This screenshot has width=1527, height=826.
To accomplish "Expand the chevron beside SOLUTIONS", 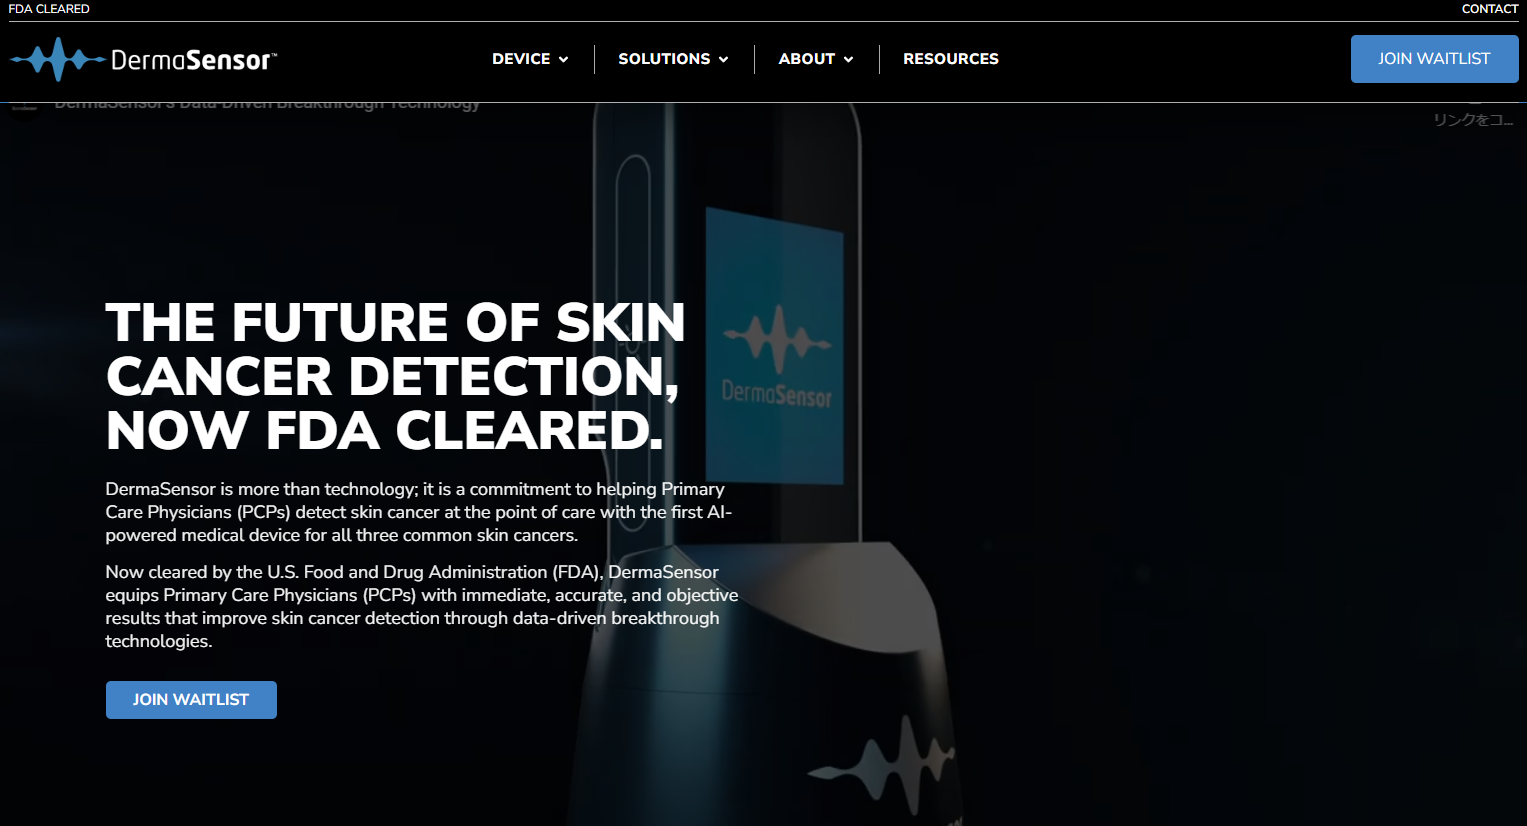I will coord(723,59).
